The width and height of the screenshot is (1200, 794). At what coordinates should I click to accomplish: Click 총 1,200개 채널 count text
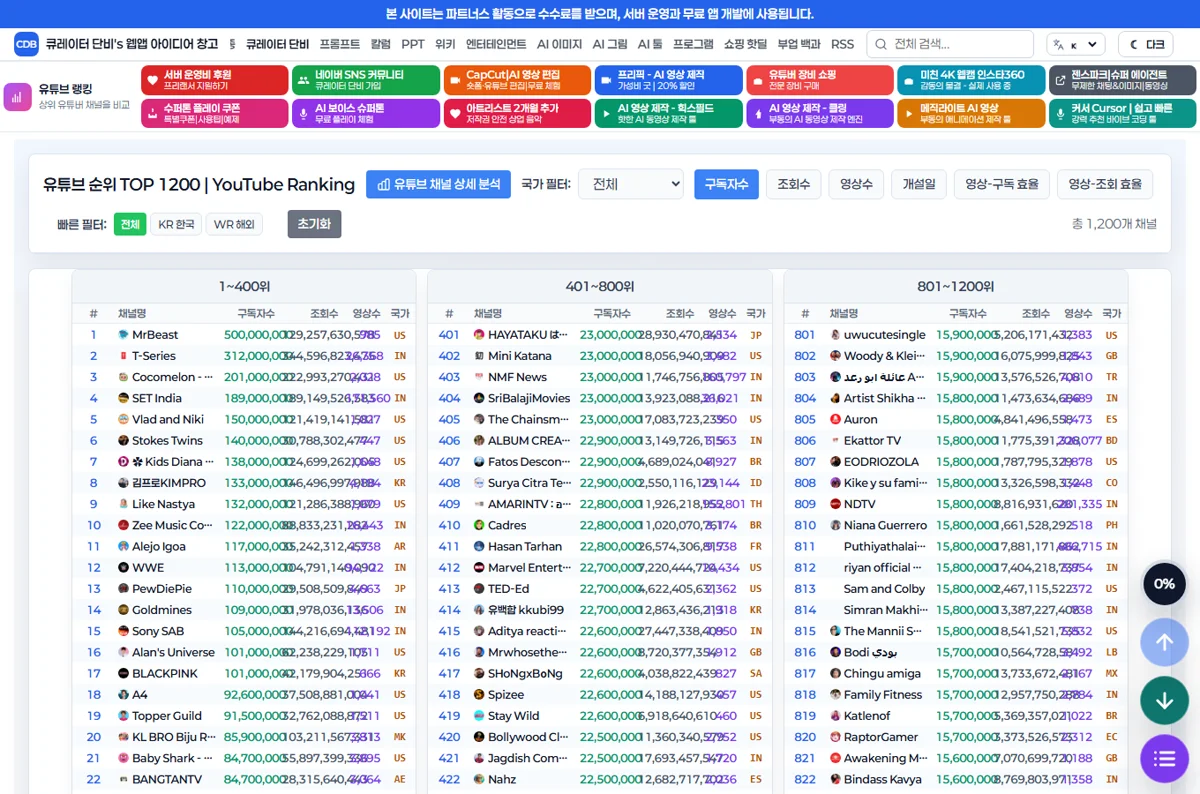pyautogui.click(x=1114, y=224)
